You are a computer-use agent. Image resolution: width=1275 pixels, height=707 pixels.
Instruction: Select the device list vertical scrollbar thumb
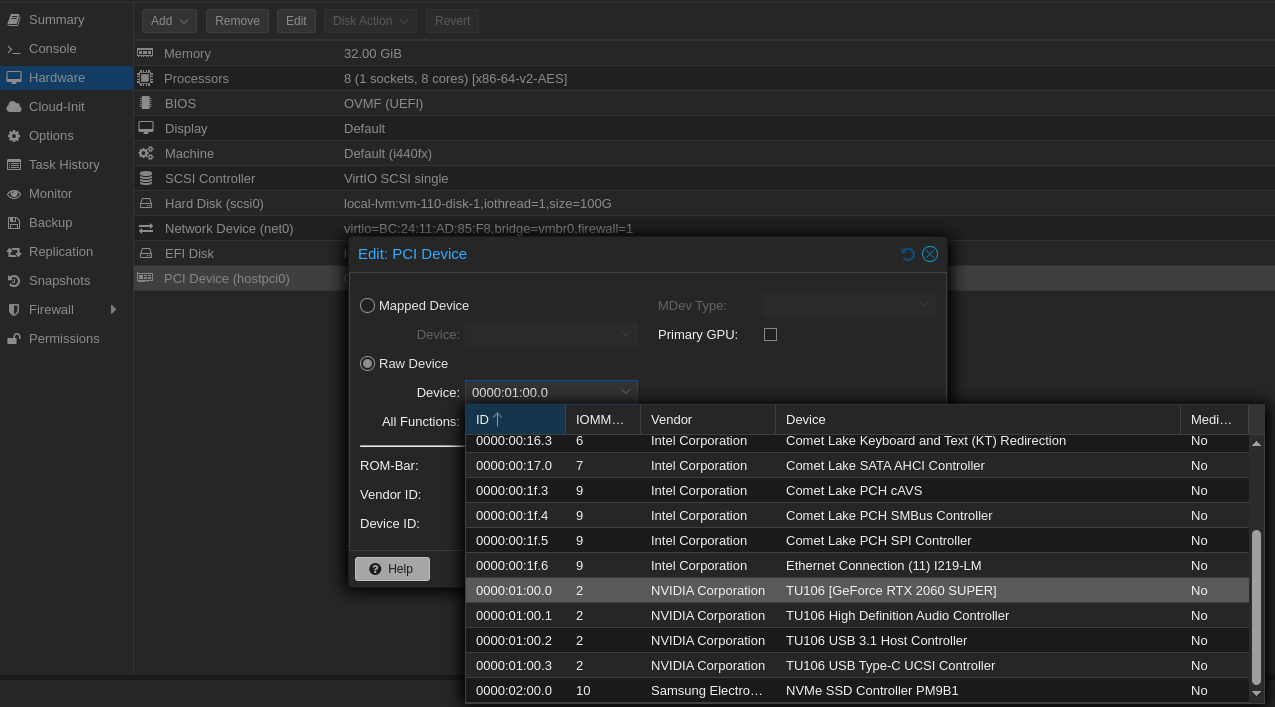(x=1257, y=607)
